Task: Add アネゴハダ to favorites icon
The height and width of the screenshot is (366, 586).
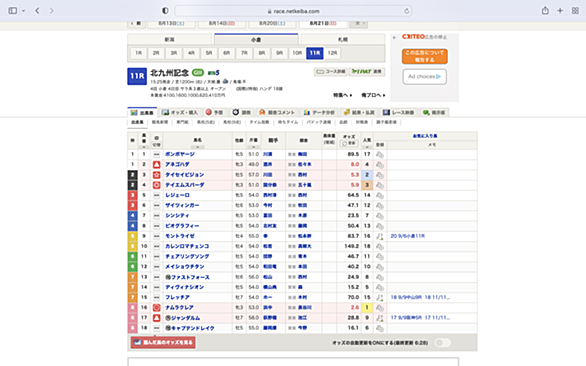Action: click(x=380, y=164)
